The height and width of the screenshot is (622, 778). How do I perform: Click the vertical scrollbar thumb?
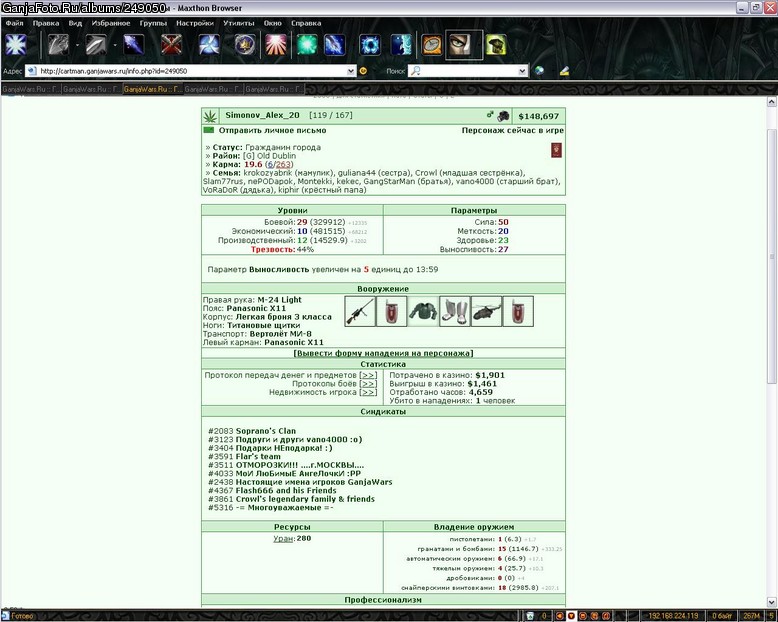tap(772, 256)
